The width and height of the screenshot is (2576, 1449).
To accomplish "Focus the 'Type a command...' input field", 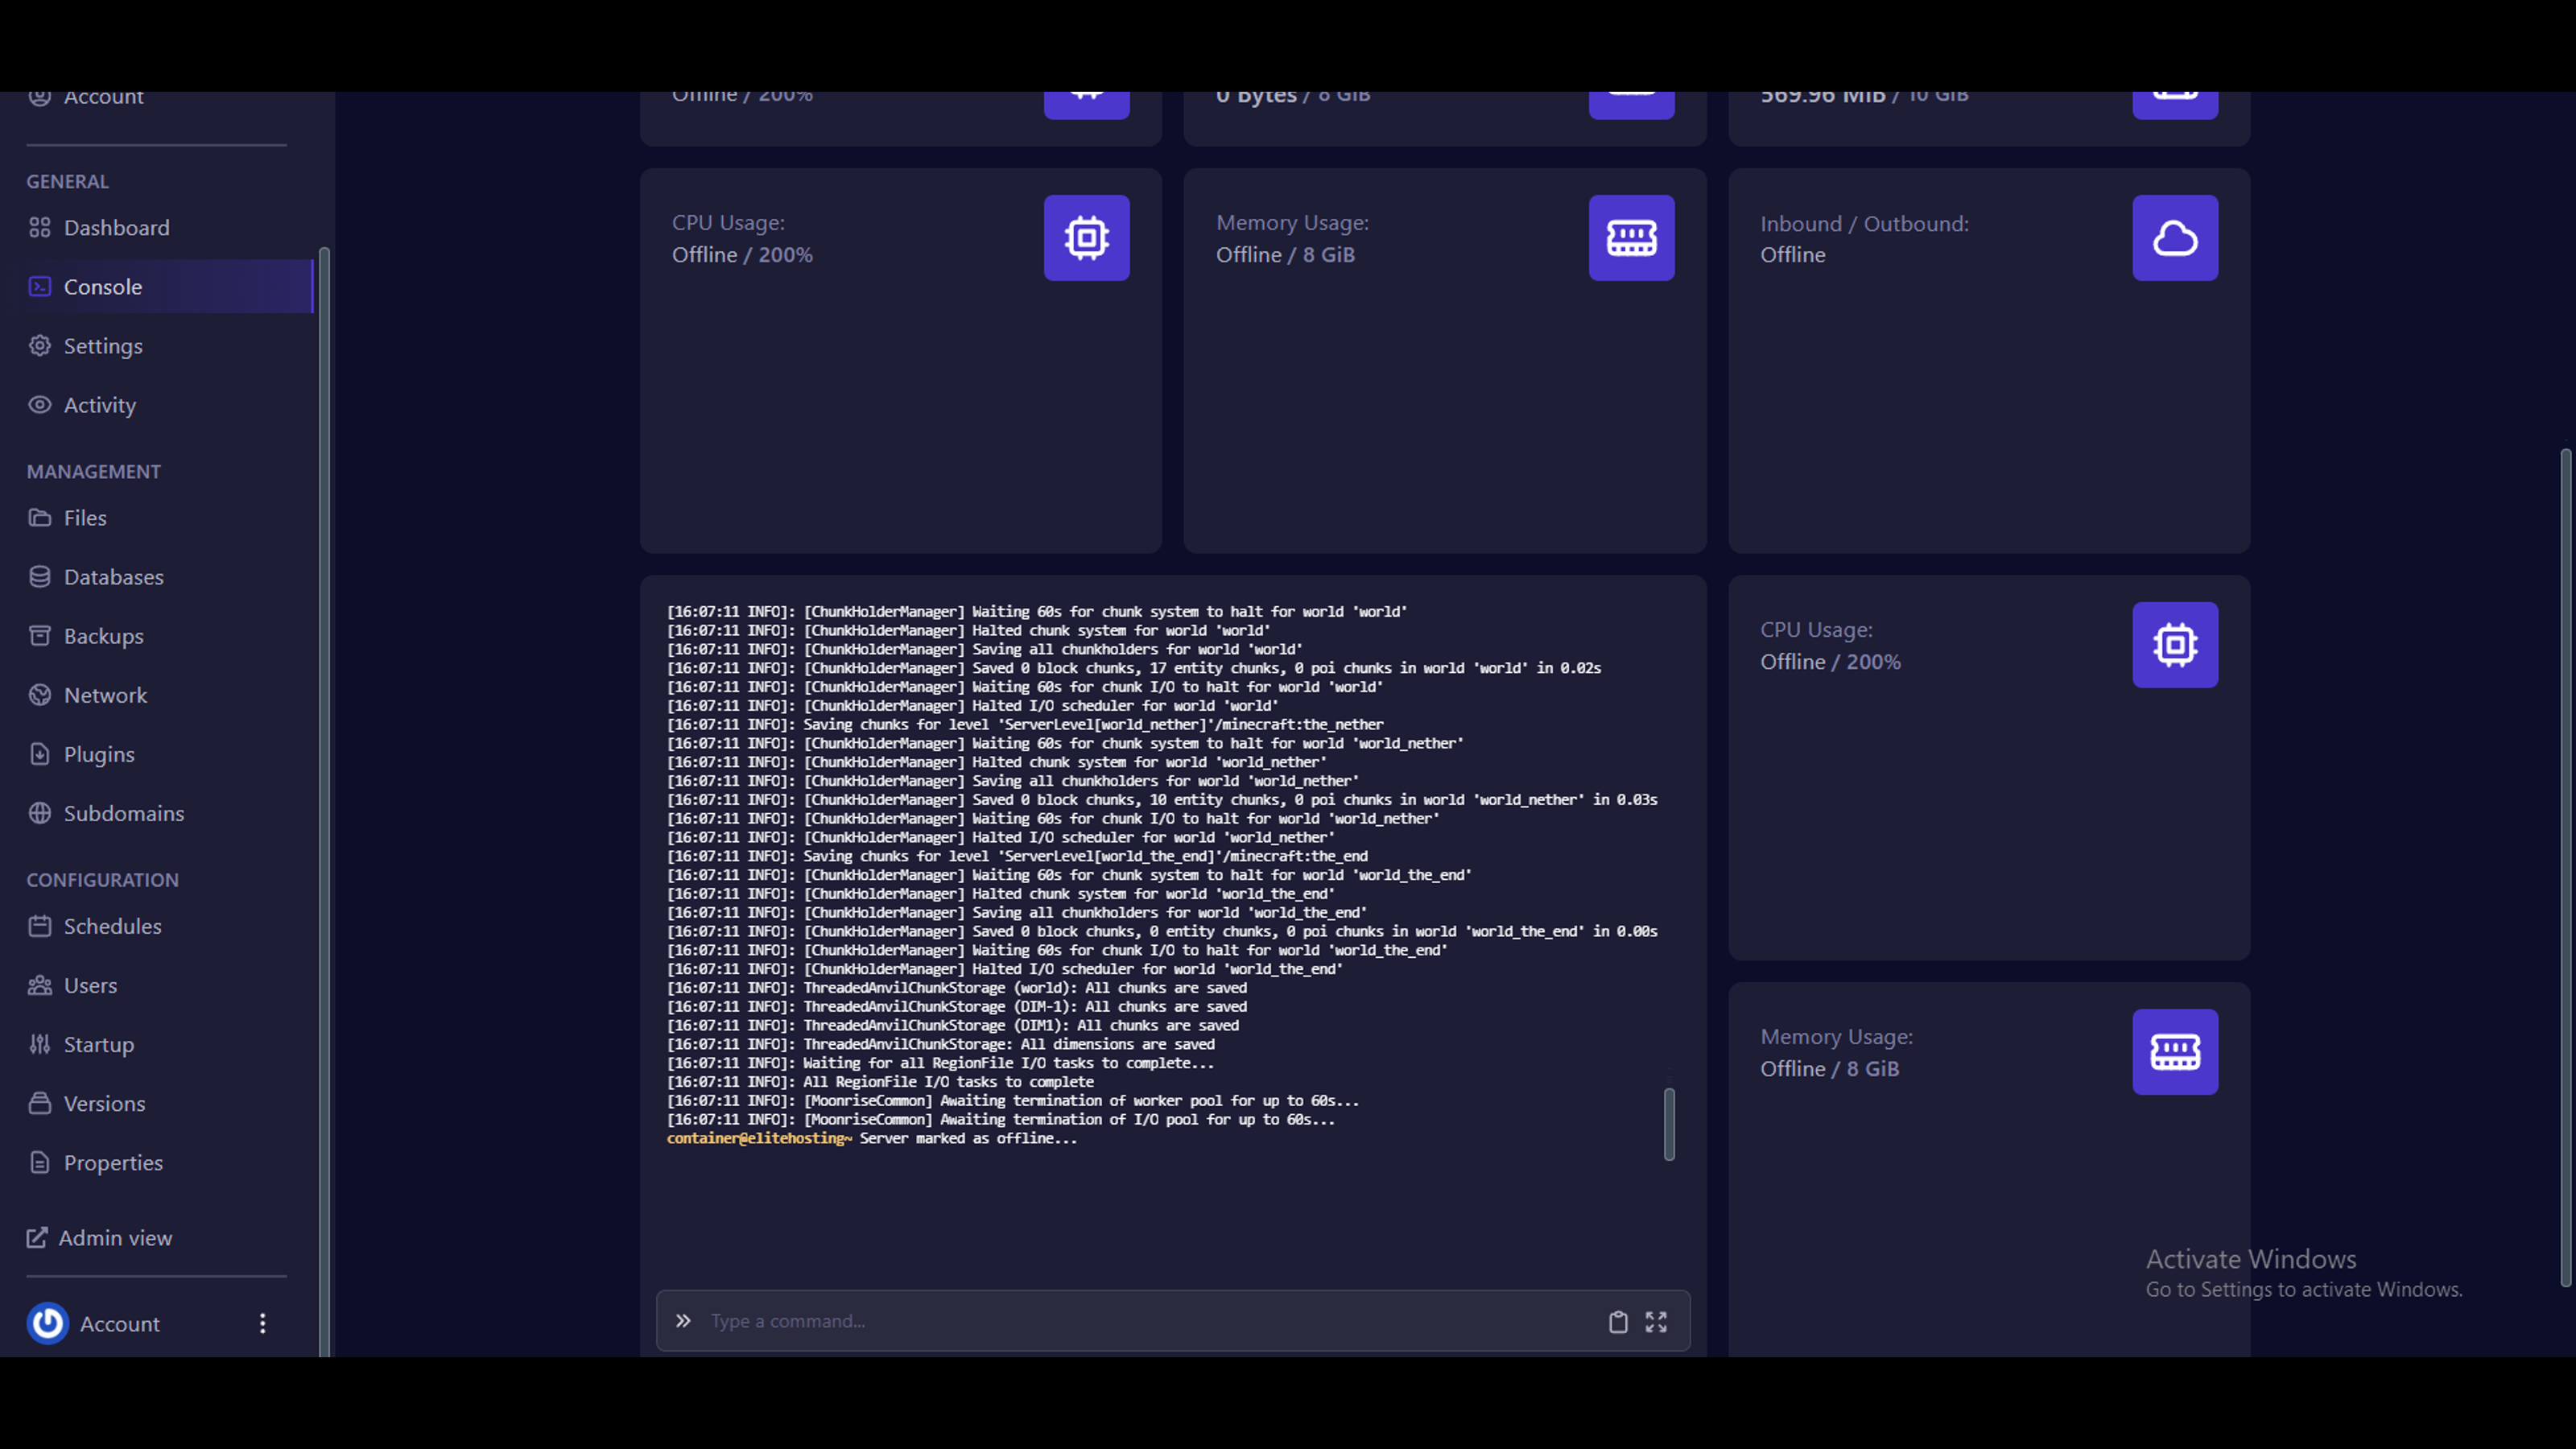I will 1150,1321.
